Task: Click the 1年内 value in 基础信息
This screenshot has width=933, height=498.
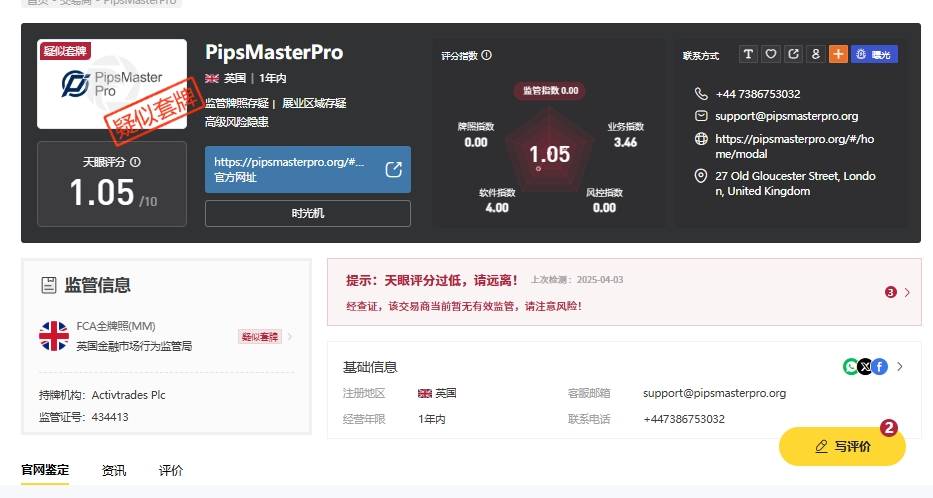Action: click(431, 419)
